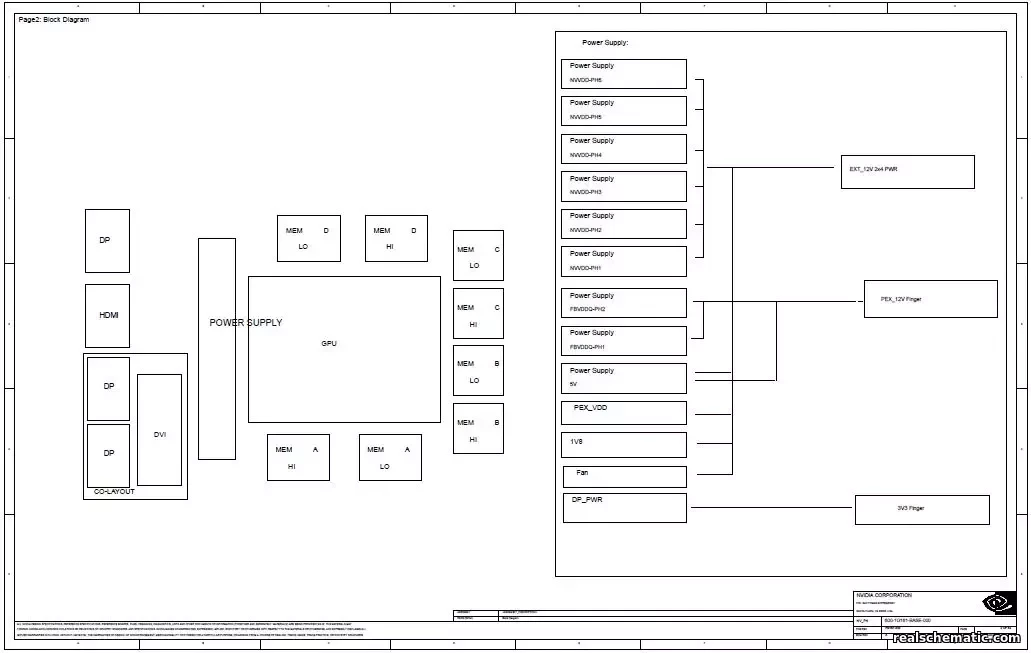This screenshot has height=653, width=1031.
Task: Select the HDMI connector block
Action: [107, 315]
